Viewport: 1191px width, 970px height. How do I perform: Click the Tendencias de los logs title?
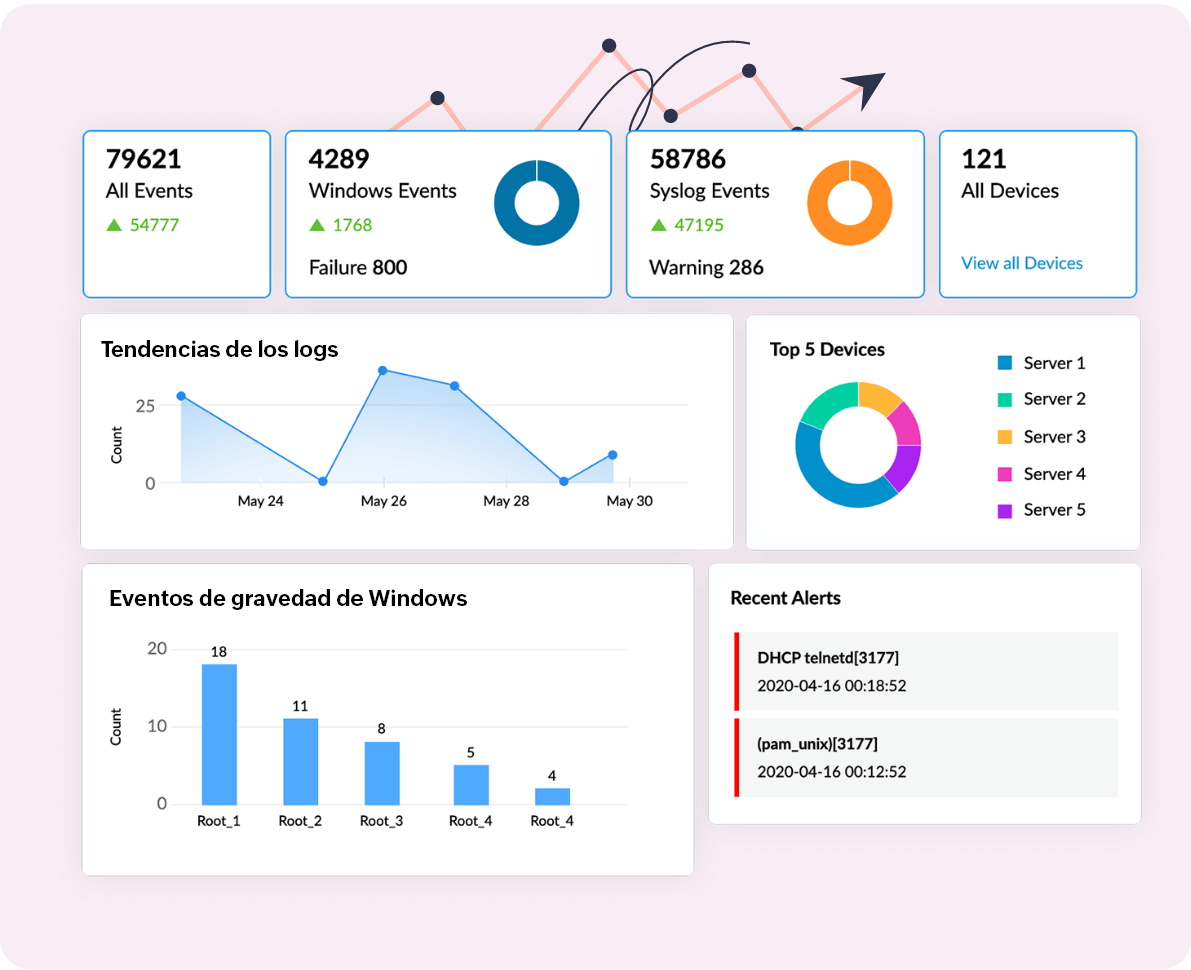click(x=220, y=349)
